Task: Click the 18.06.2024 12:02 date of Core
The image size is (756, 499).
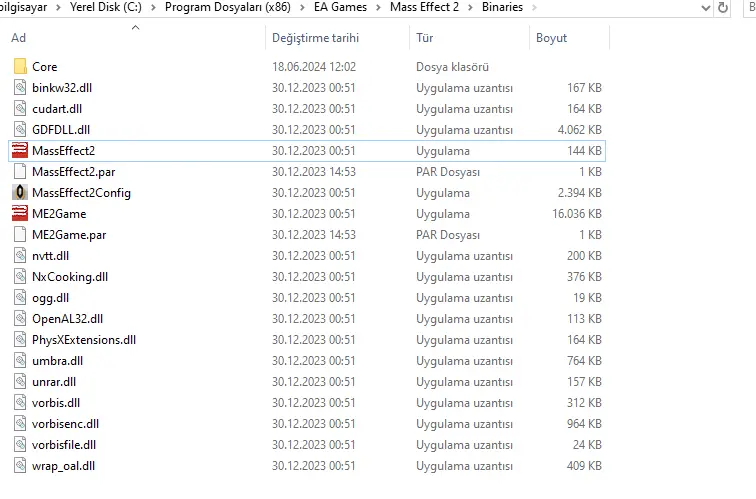Action: (314, 67)
